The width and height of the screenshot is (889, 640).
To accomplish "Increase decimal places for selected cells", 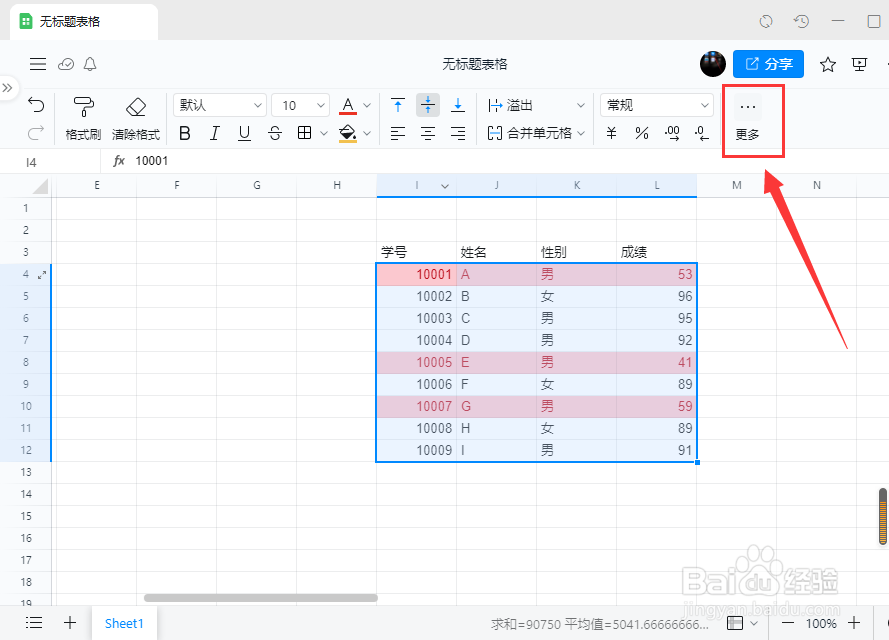I will tap(672, 132).
